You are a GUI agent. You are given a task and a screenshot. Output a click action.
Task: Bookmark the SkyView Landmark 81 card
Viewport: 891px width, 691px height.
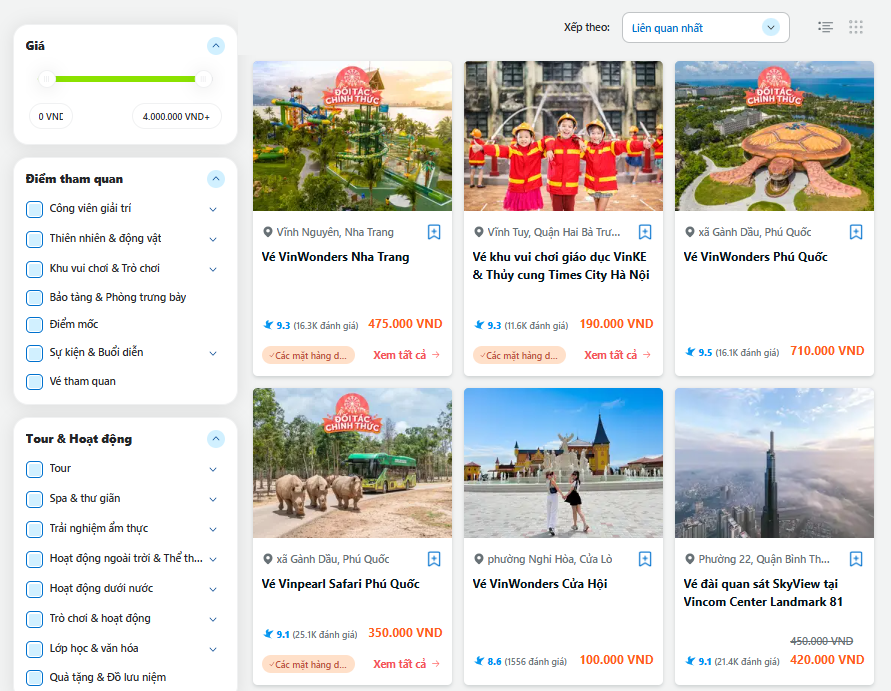click(x=856, y=559)
